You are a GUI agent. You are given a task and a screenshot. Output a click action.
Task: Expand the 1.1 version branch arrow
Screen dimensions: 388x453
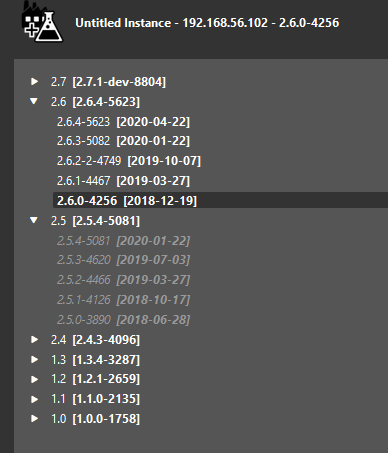[34, 399]
